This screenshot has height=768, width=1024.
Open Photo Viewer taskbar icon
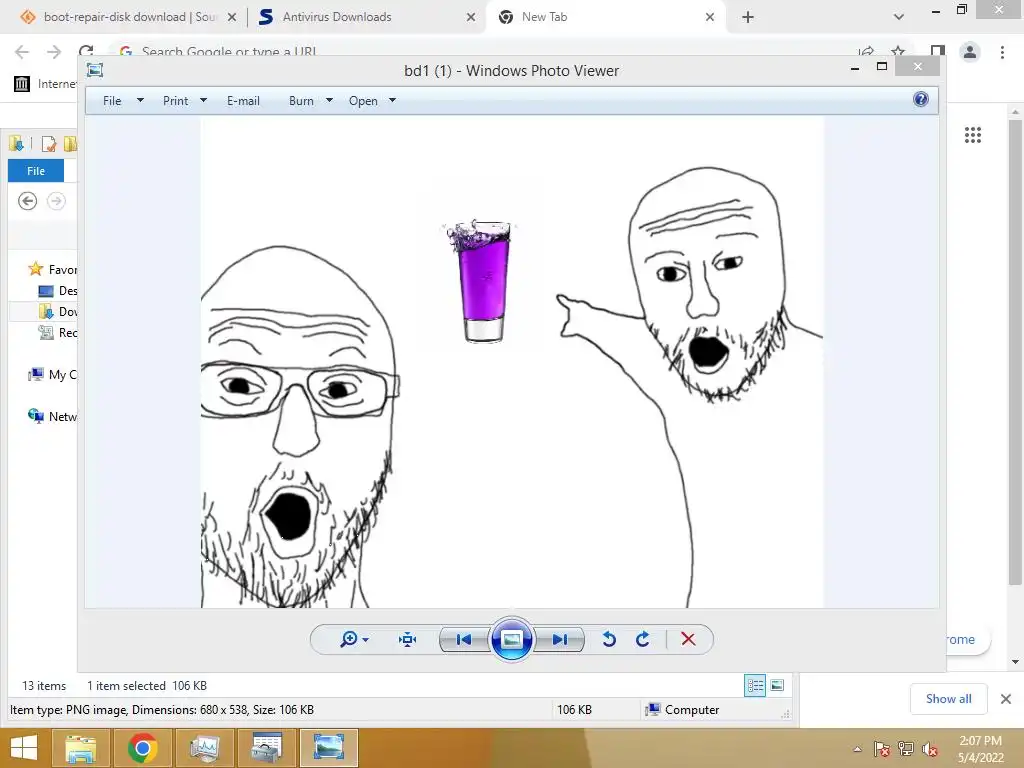click(328, 748)
